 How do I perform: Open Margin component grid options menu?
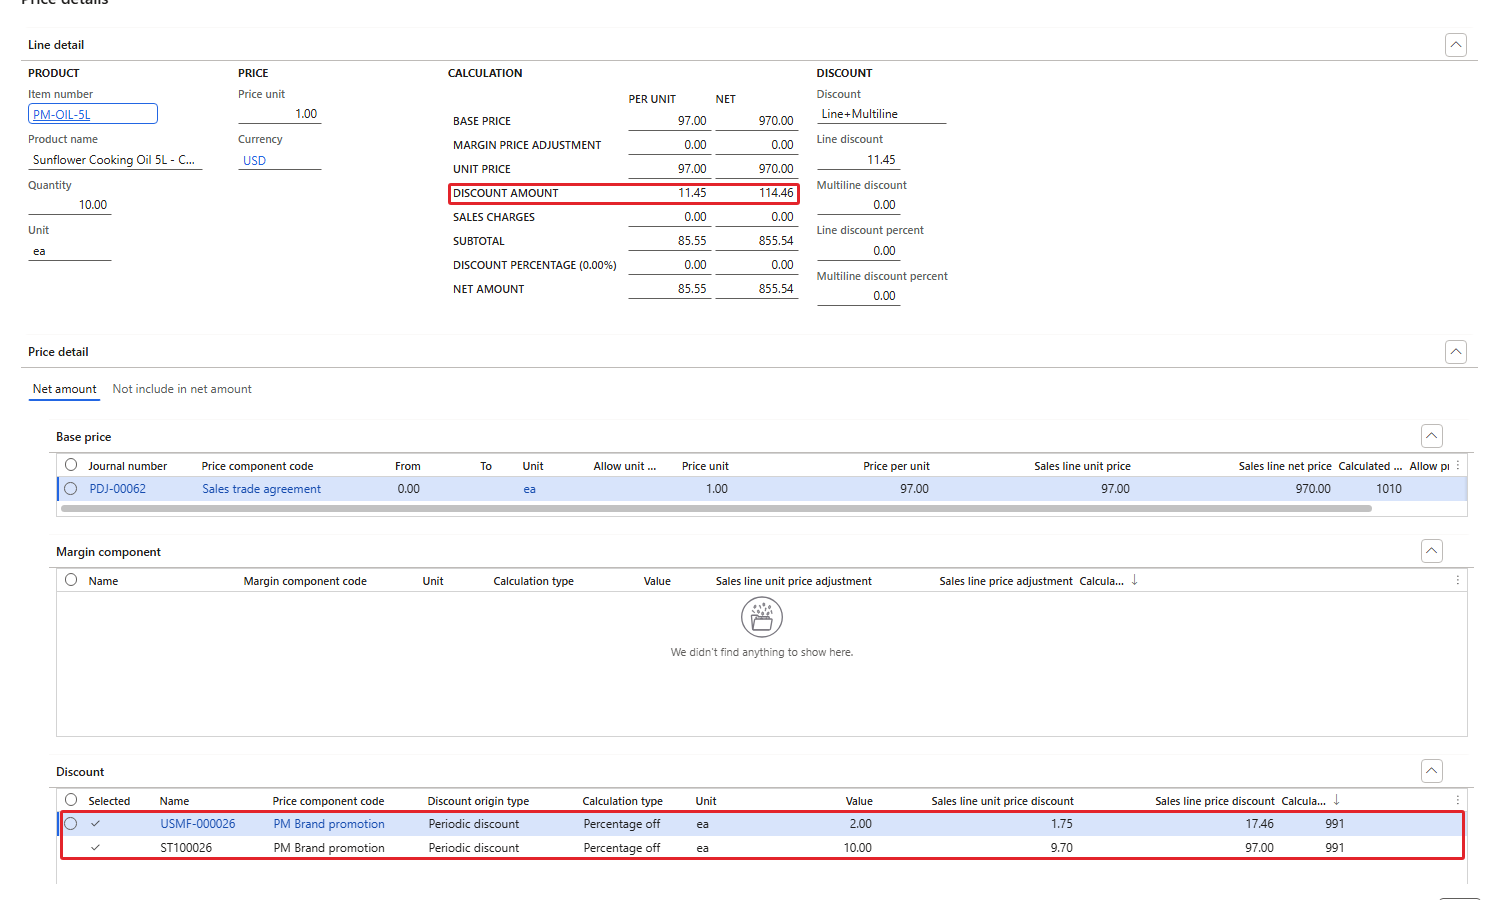click(1458, 580)
